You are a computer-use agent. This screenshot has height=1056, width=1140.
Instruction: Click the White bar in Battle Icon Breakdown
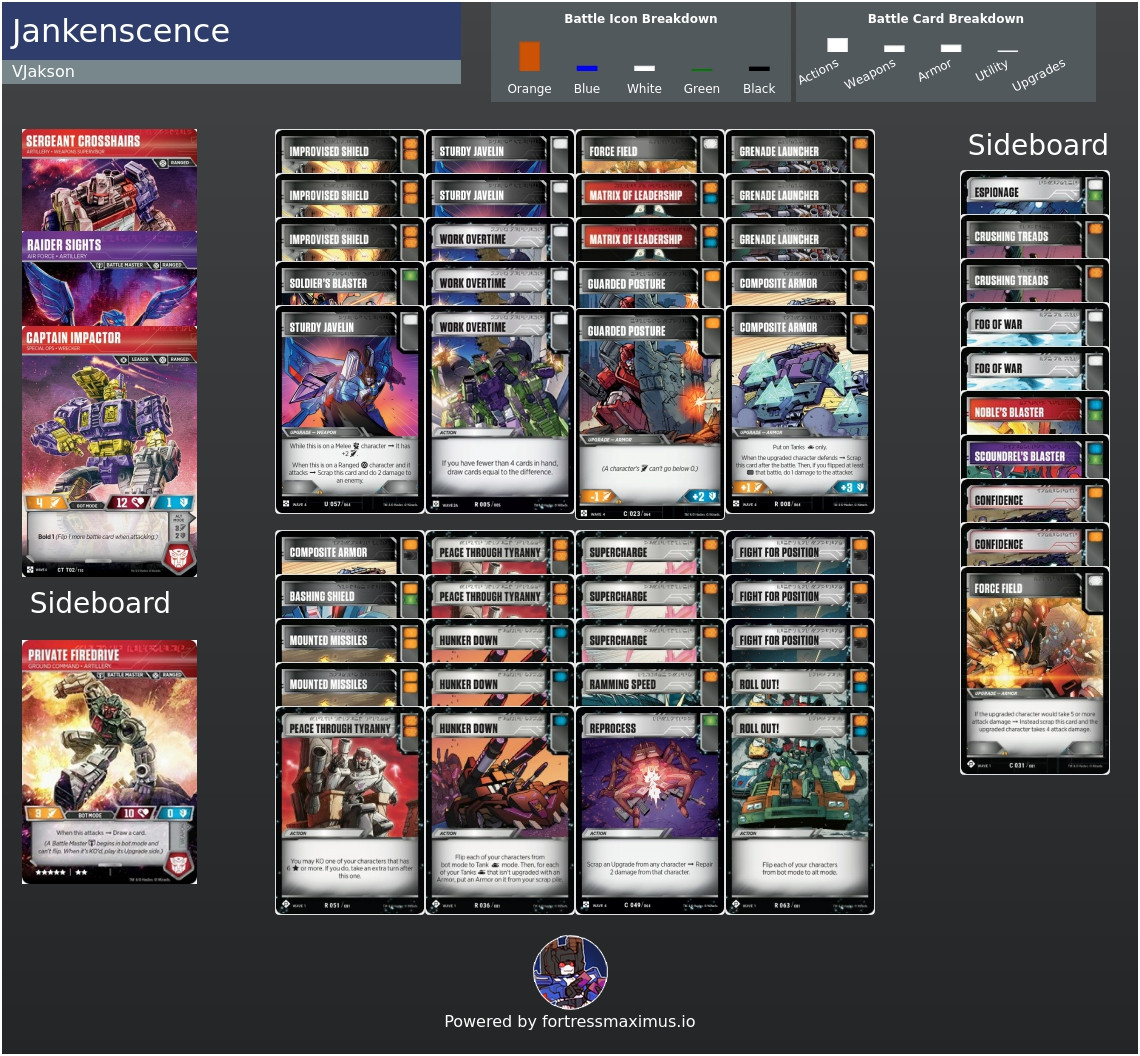pyautogui.click(x=644, y=68)
